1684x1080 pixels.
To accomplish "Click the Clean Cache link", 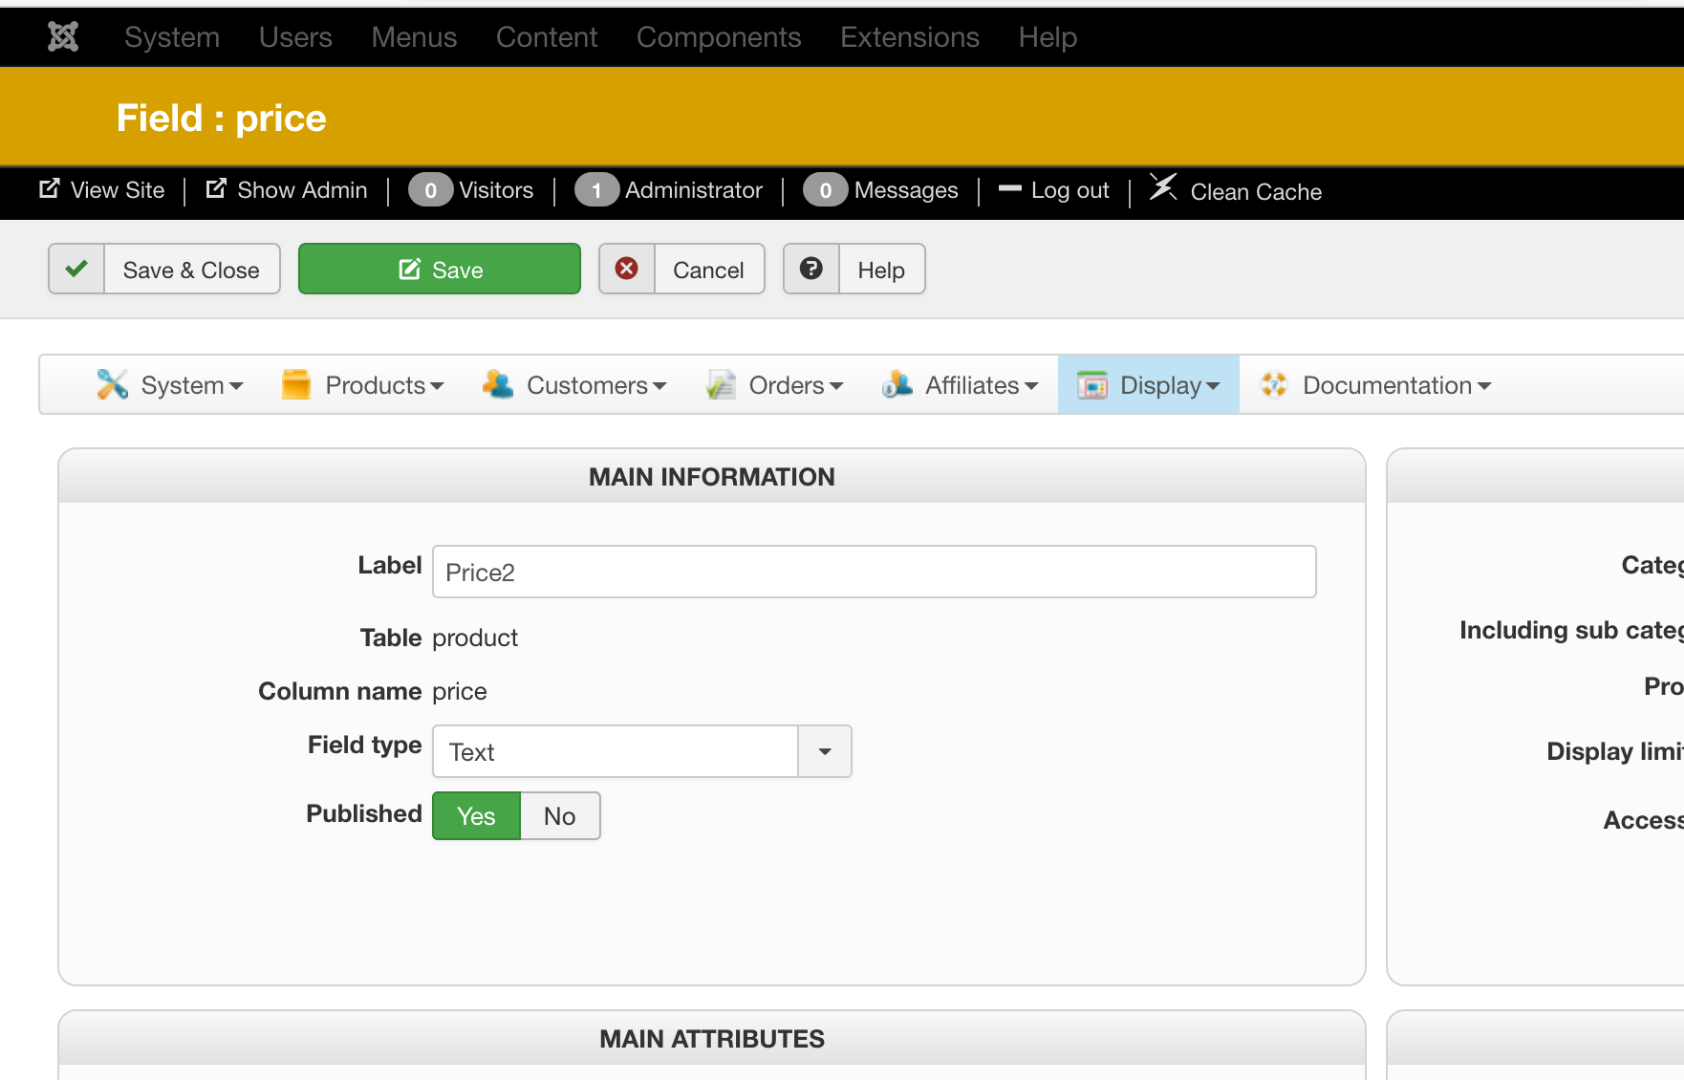I will (1256, 192).
